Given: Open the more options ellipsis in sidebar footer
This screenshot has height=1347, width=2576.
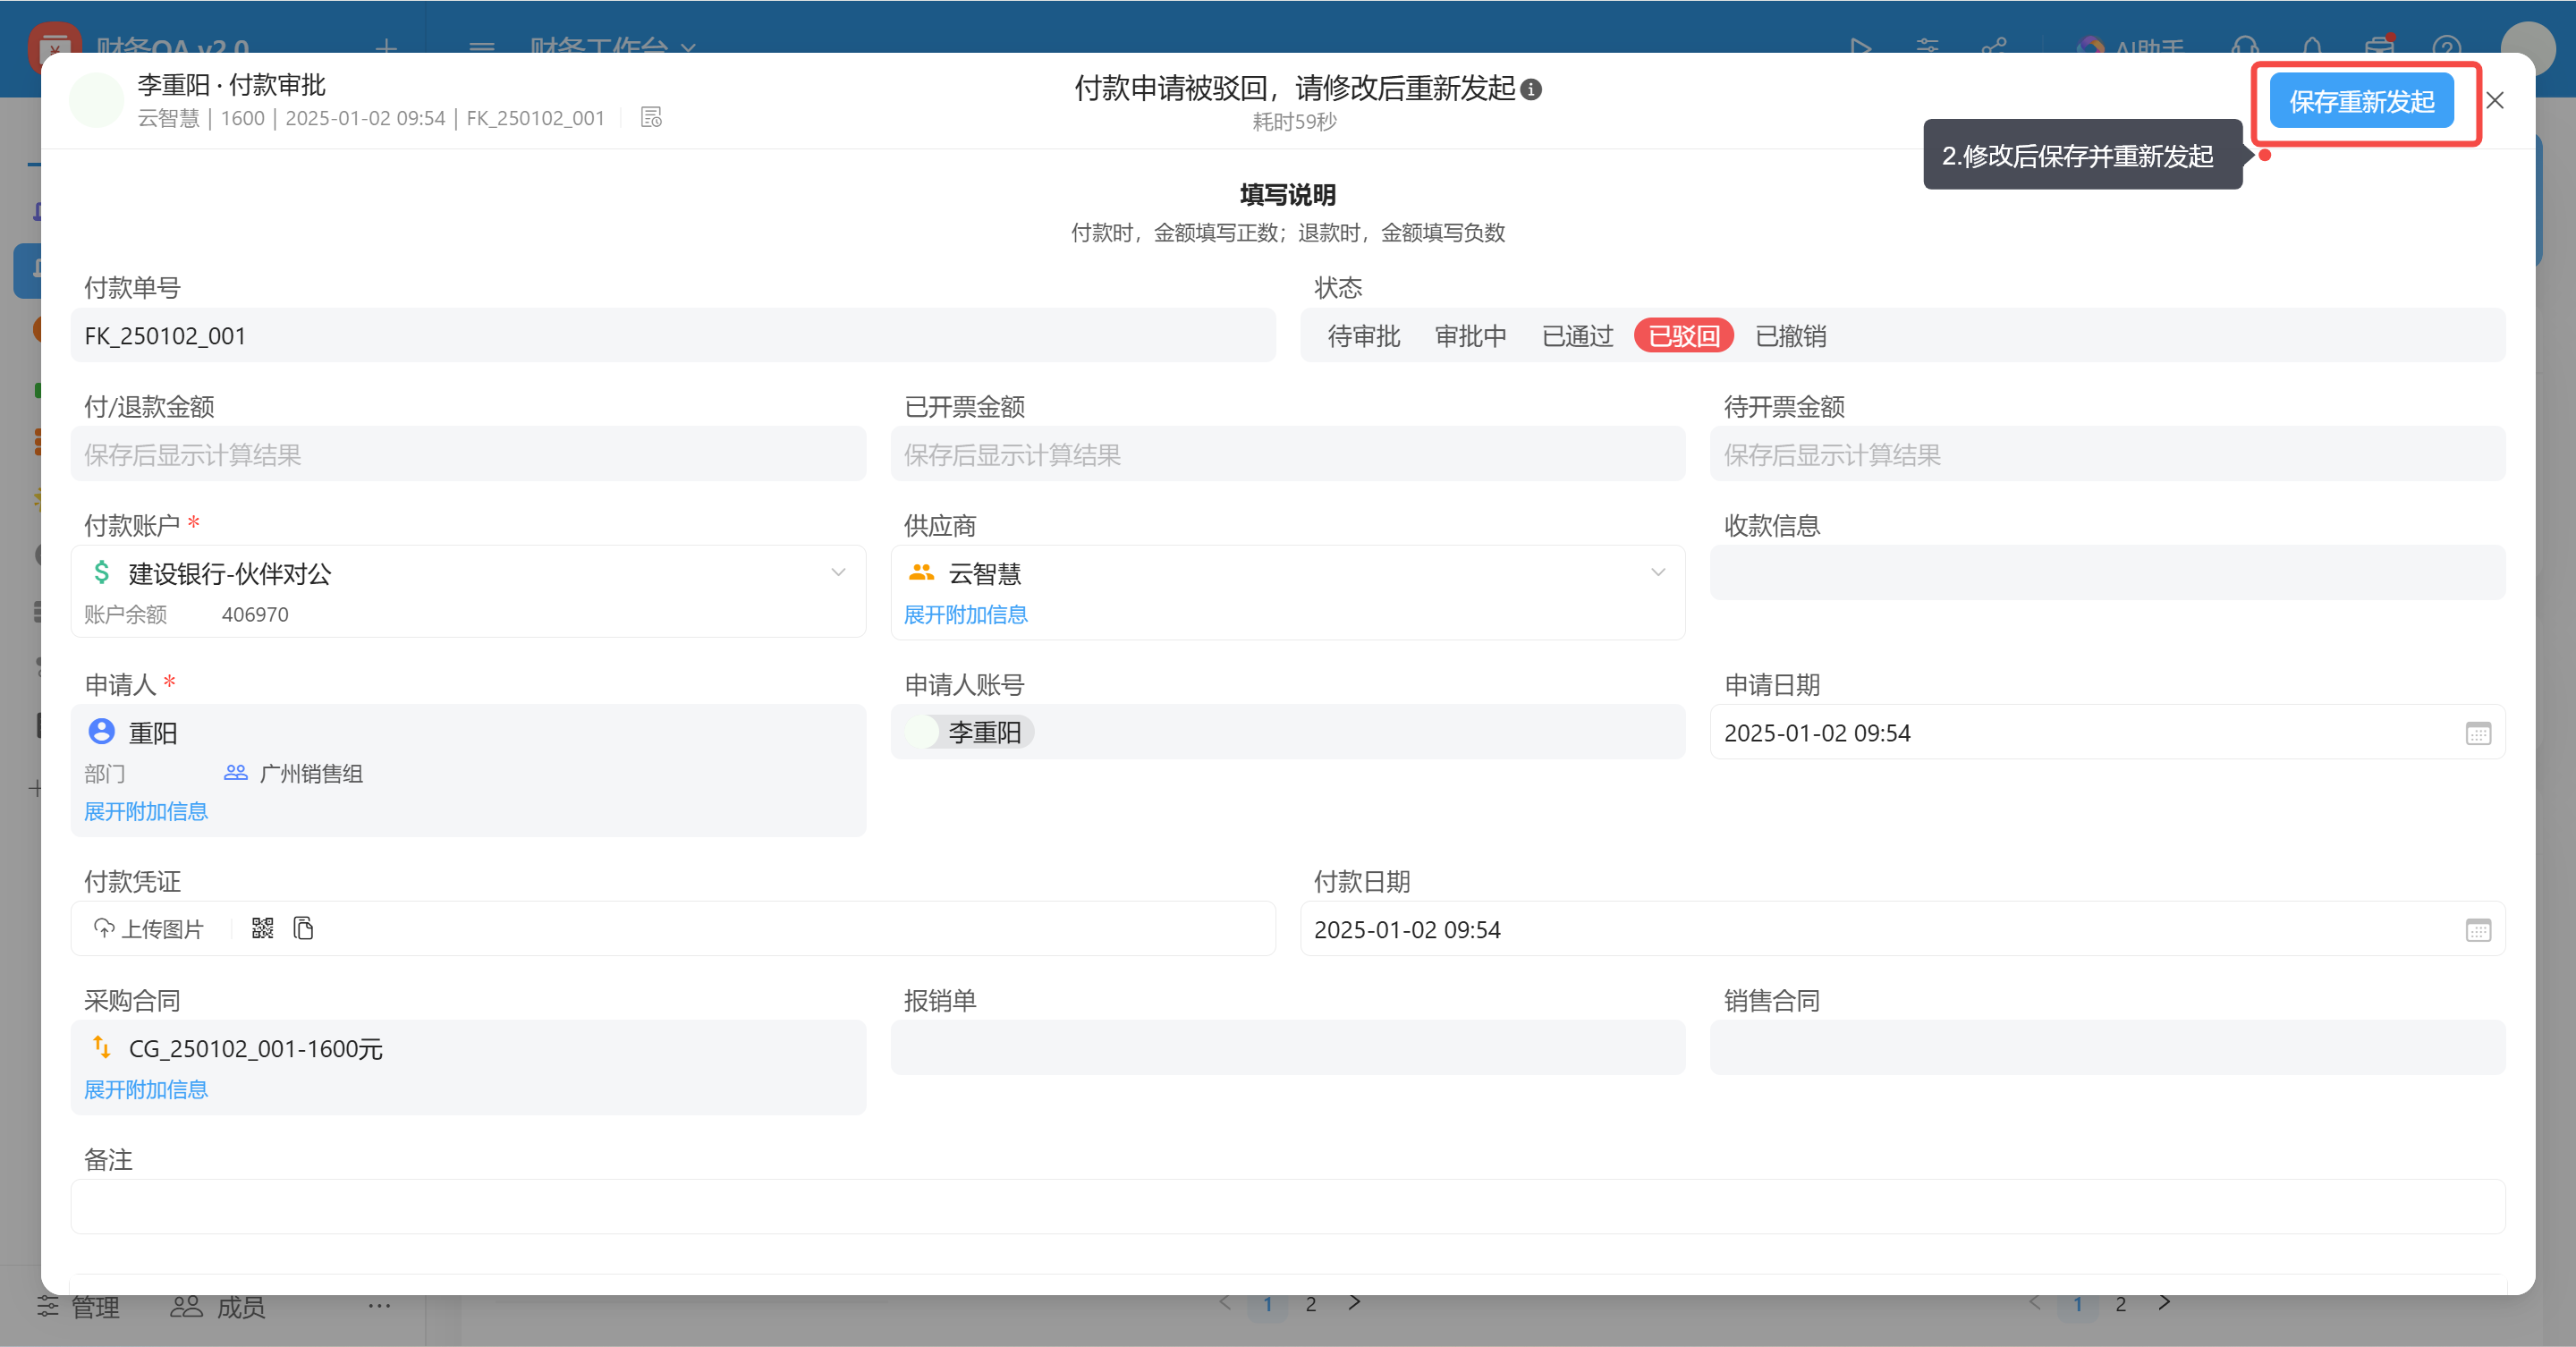Looking at the screenshot, I should click(x=379, y=1306).
